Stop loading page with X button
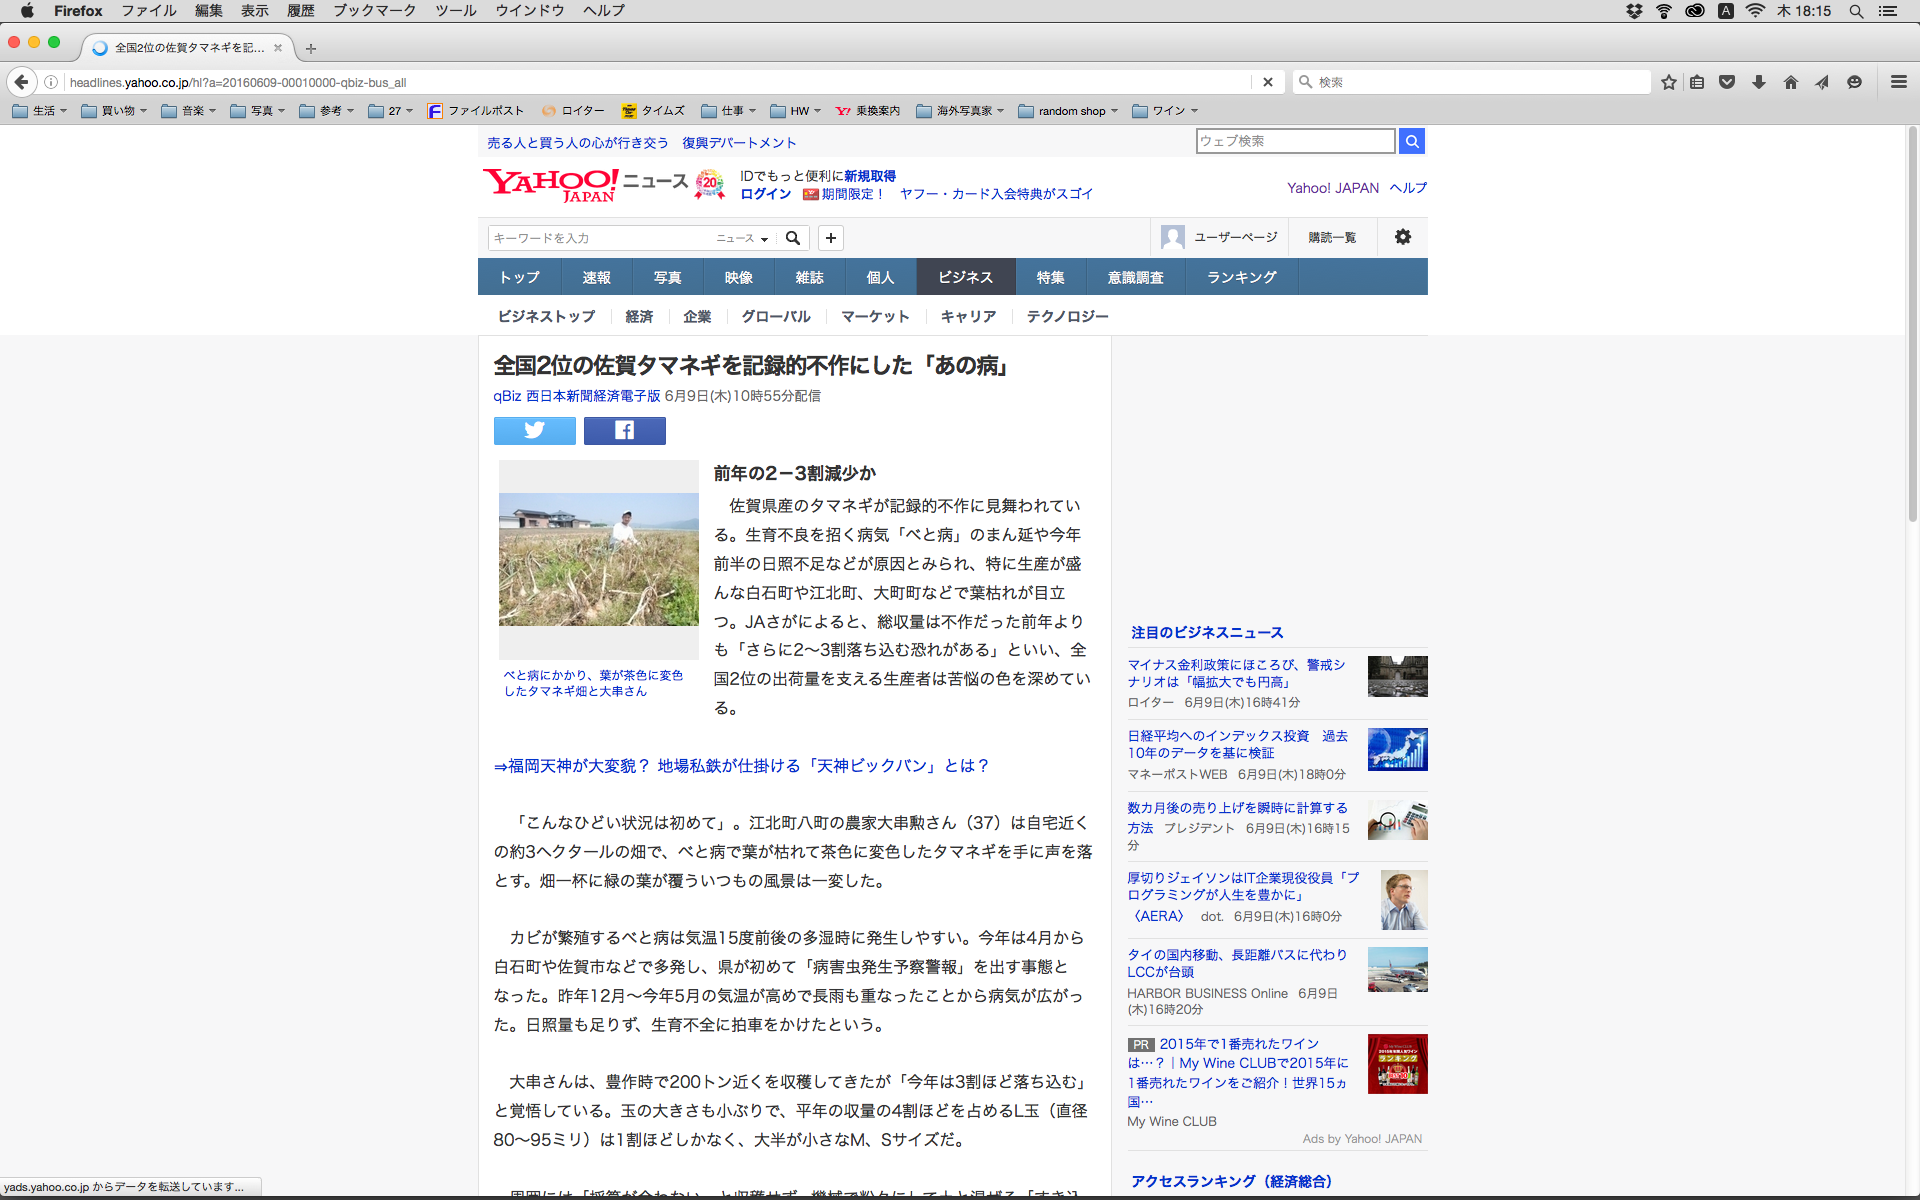This screenshot has height=1200, width=1920. [x=1267, y=82]
